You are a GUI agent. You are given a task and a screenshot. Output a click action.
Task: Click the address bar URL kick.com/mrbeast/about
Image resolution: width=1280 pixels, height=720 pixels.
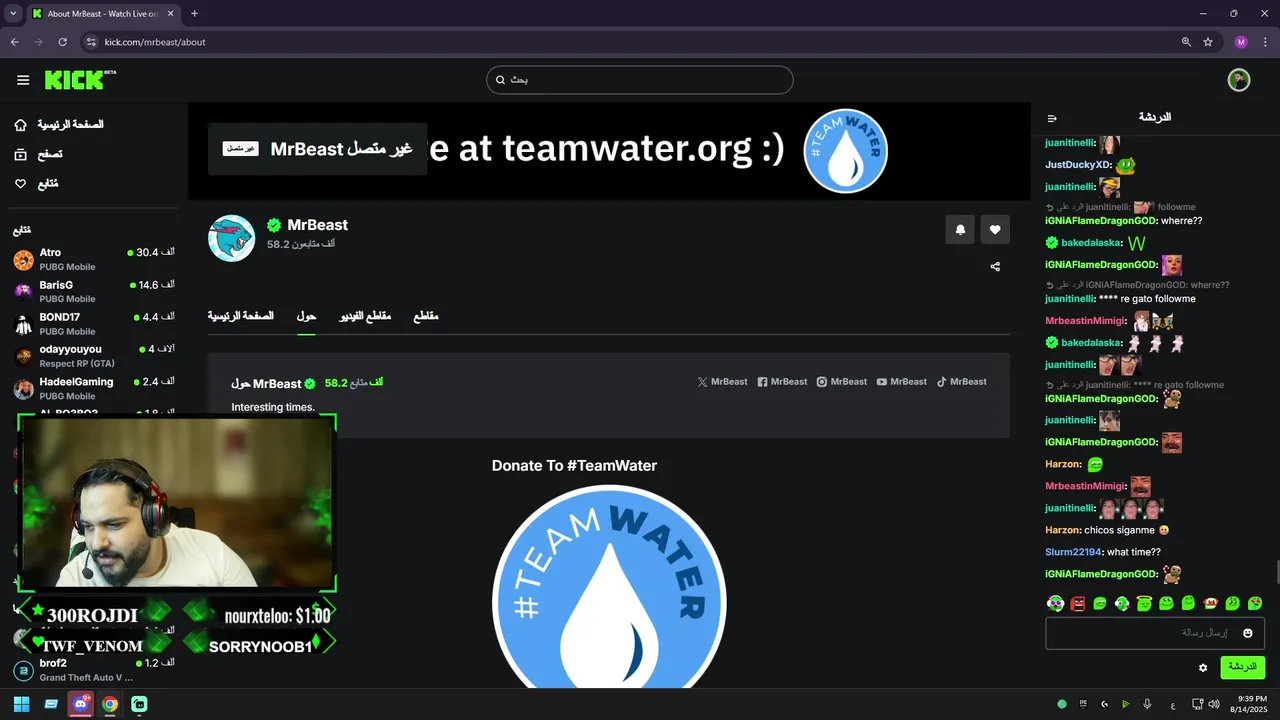(155, 42)
